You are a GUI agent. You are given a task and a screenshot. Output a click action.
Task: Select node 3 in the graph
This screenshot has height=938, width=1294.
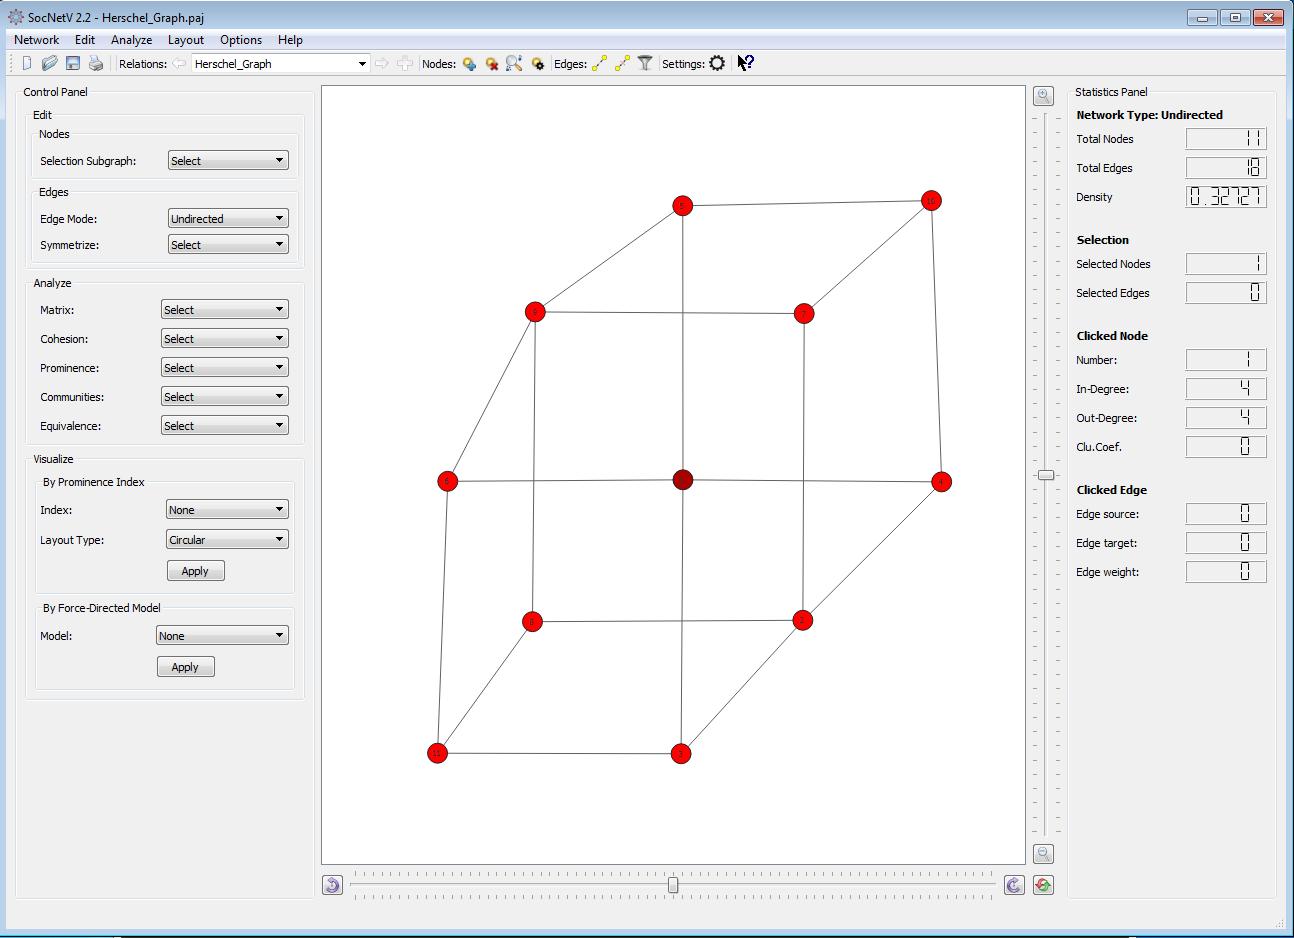(681, 754)
